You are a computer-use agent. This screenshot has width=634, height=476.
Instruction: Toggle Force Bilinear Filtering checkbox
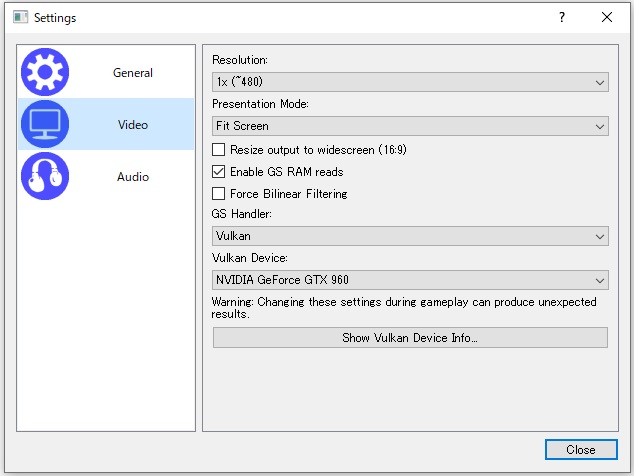coord(220,194)
